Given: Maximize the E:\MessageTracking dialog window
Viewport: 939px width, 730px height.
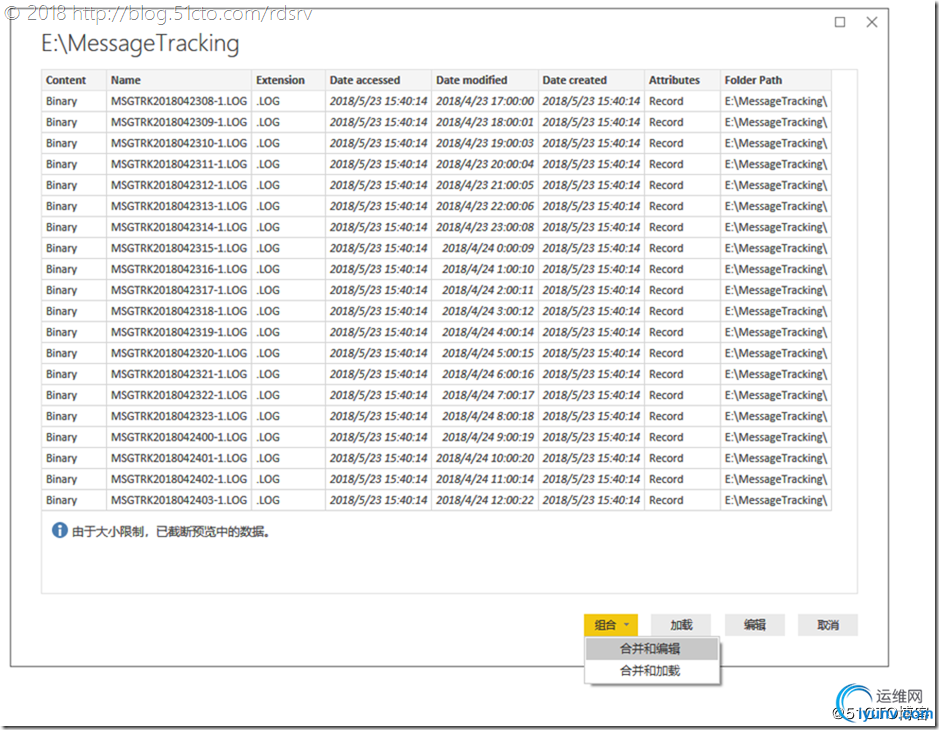Looking at the screenshot, I should pos(840,22).
